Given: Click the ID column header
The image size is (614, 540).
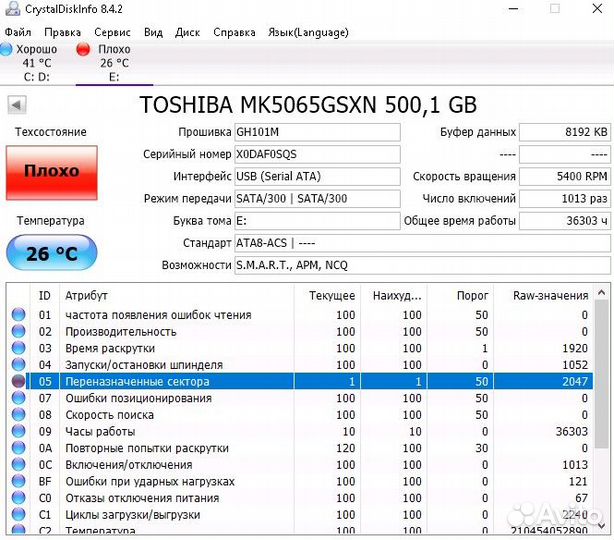Looking at the screenshot, I should 45,296.
